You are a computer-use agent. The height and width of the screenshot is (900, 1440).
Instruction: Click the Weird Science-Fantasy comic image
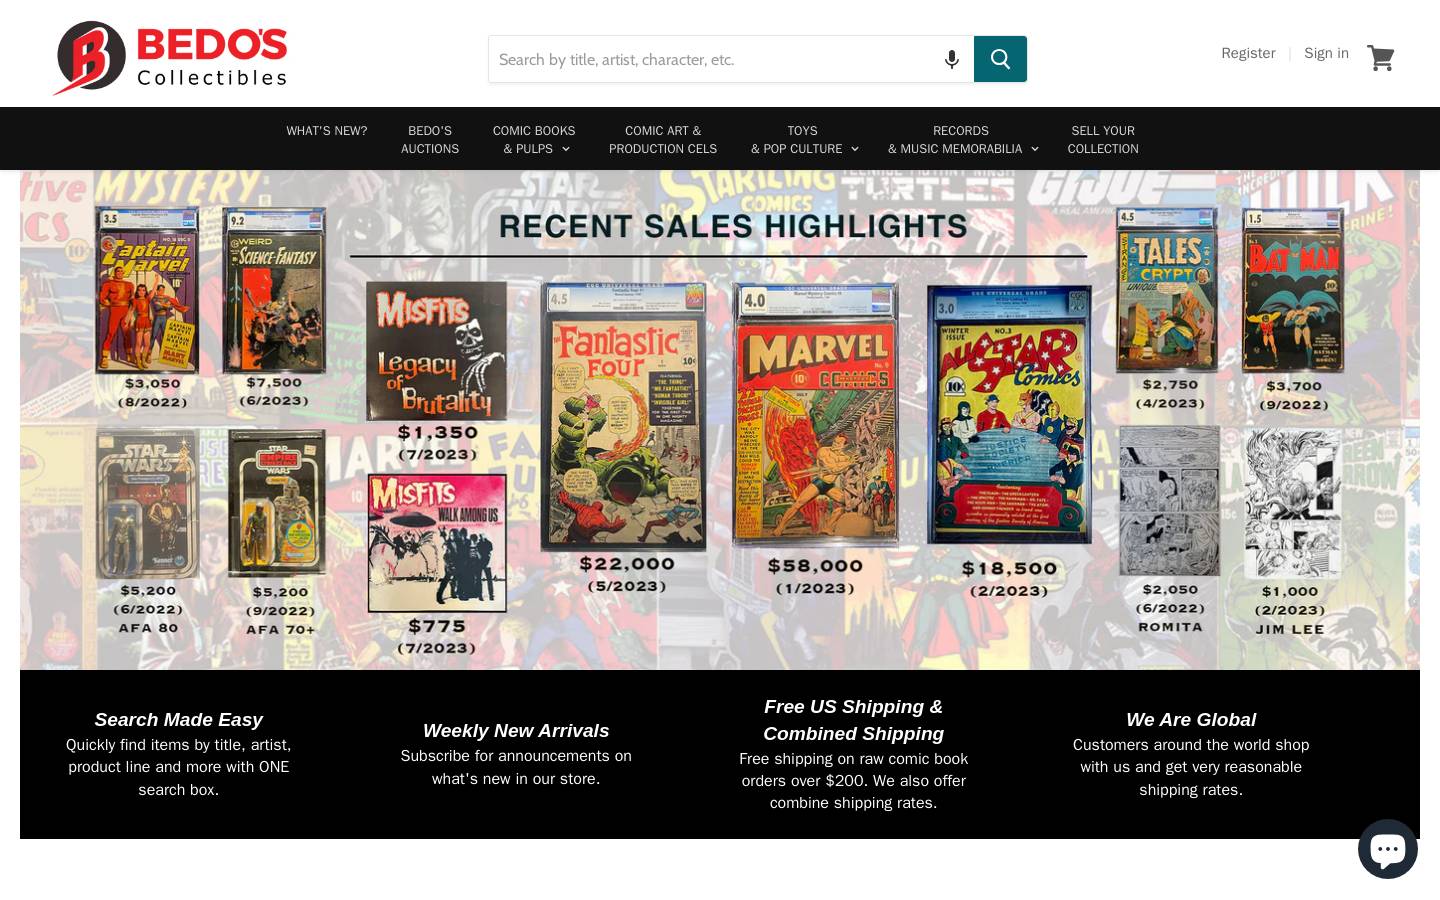274,290
